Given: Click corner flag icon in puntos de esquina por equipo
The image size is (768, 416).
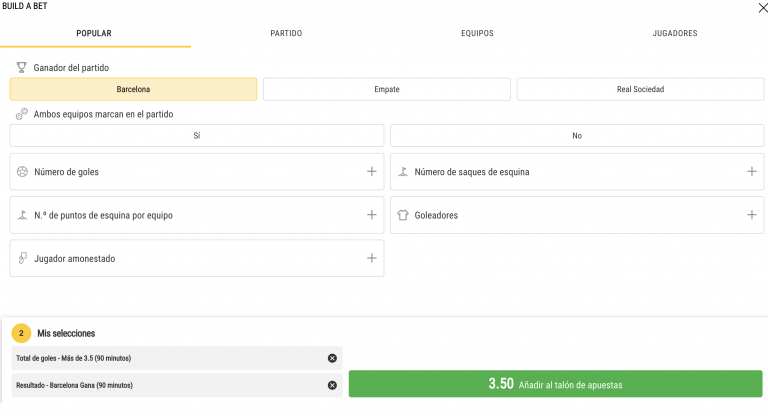Looking at the screenshot, I should point(23,215).
